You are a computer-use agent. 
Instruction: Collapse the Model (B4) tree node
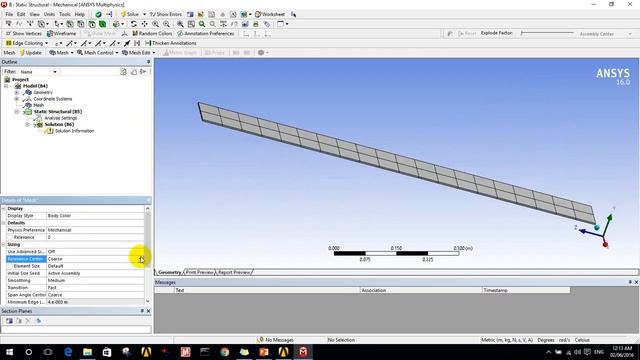6,86
